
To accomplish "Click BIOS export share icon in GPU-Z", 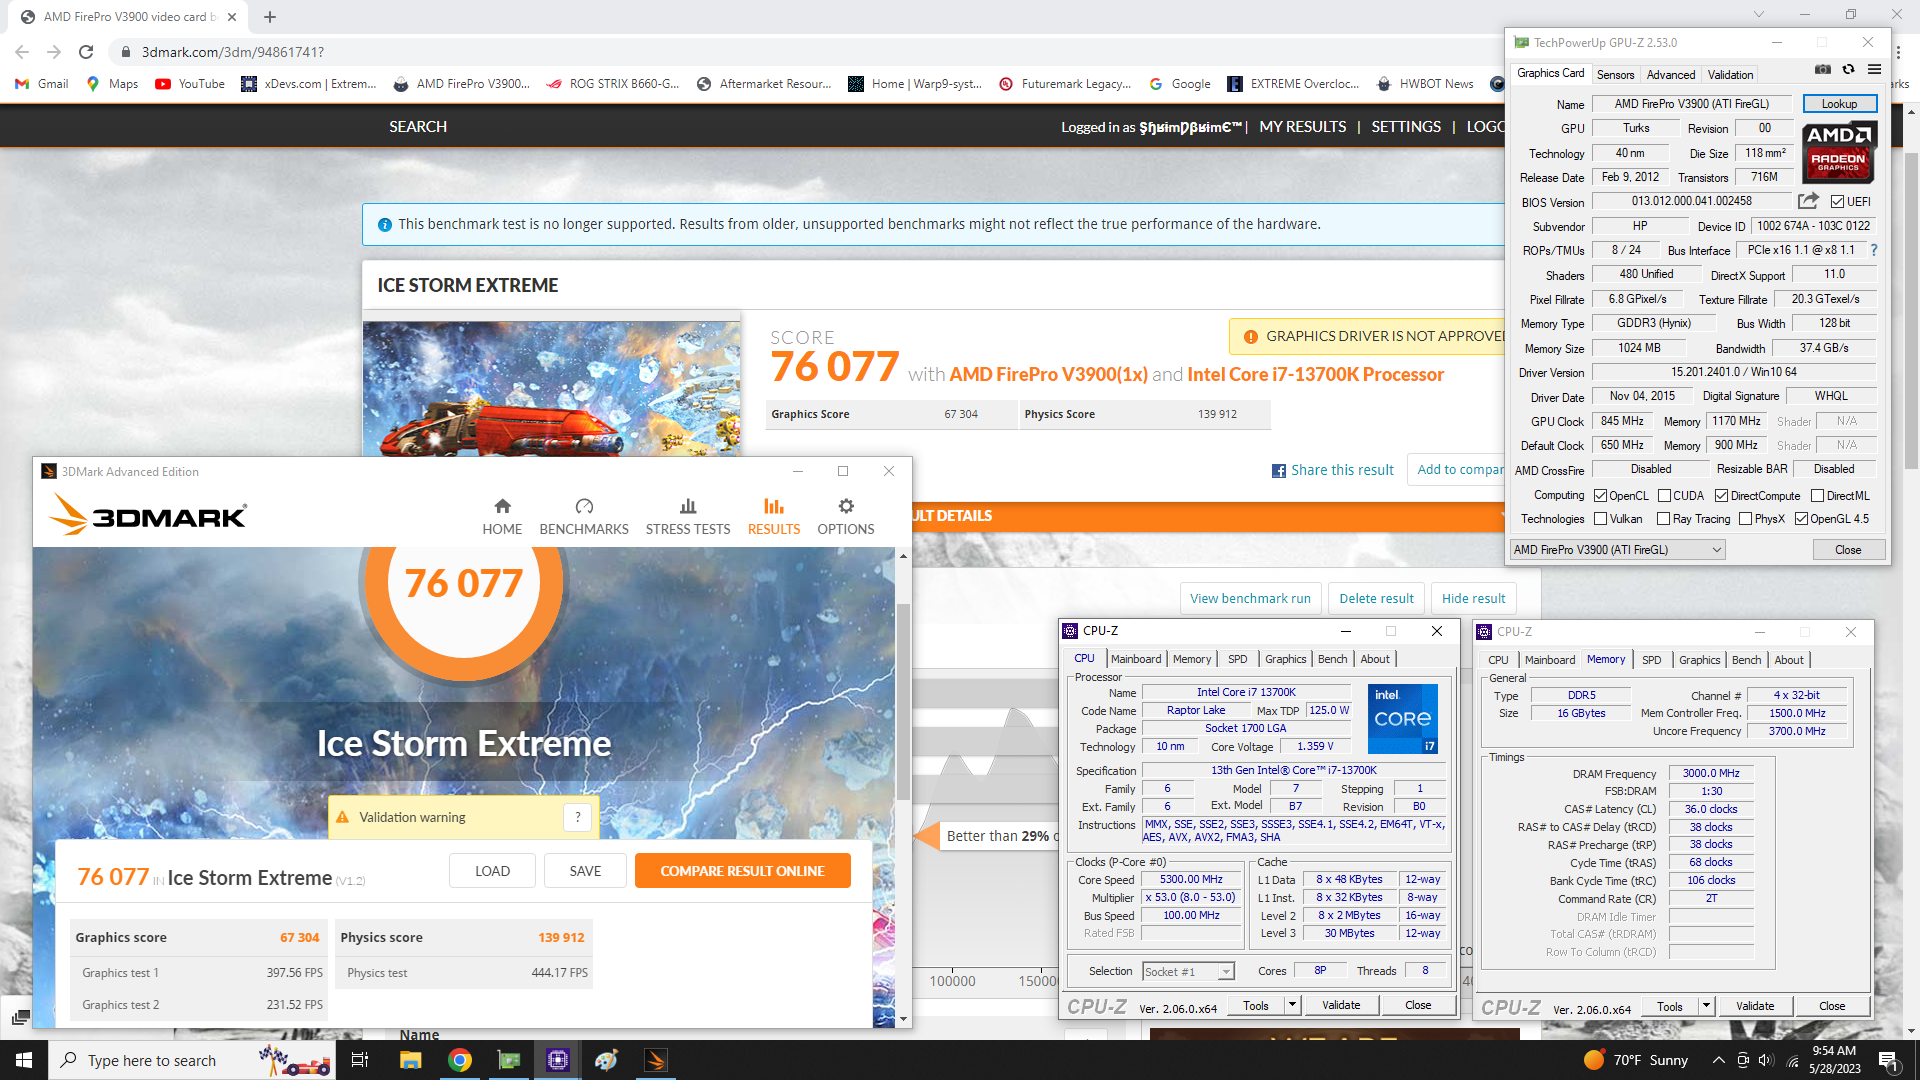I will tap(1808, 201).
